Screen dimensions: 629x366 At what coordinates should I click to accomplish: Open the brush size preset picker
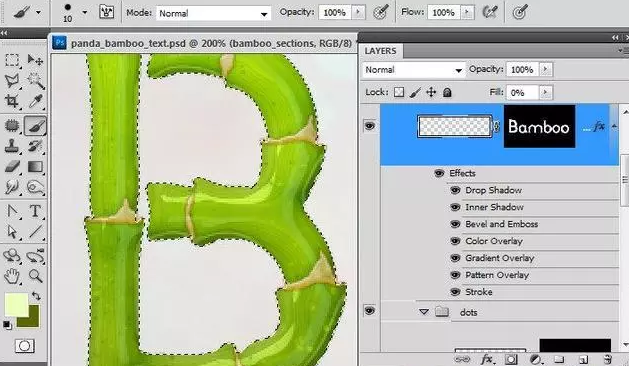(84, 12)
